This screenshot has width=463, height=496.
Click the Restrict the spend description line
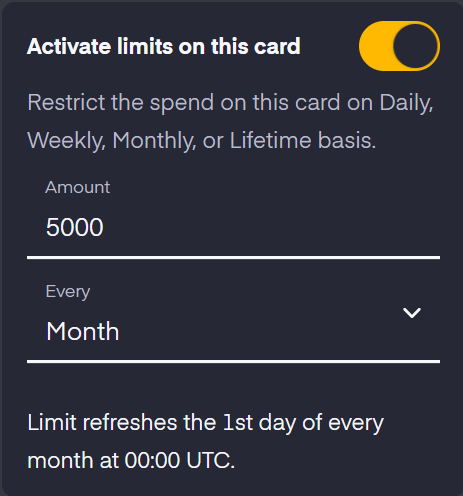230,103
